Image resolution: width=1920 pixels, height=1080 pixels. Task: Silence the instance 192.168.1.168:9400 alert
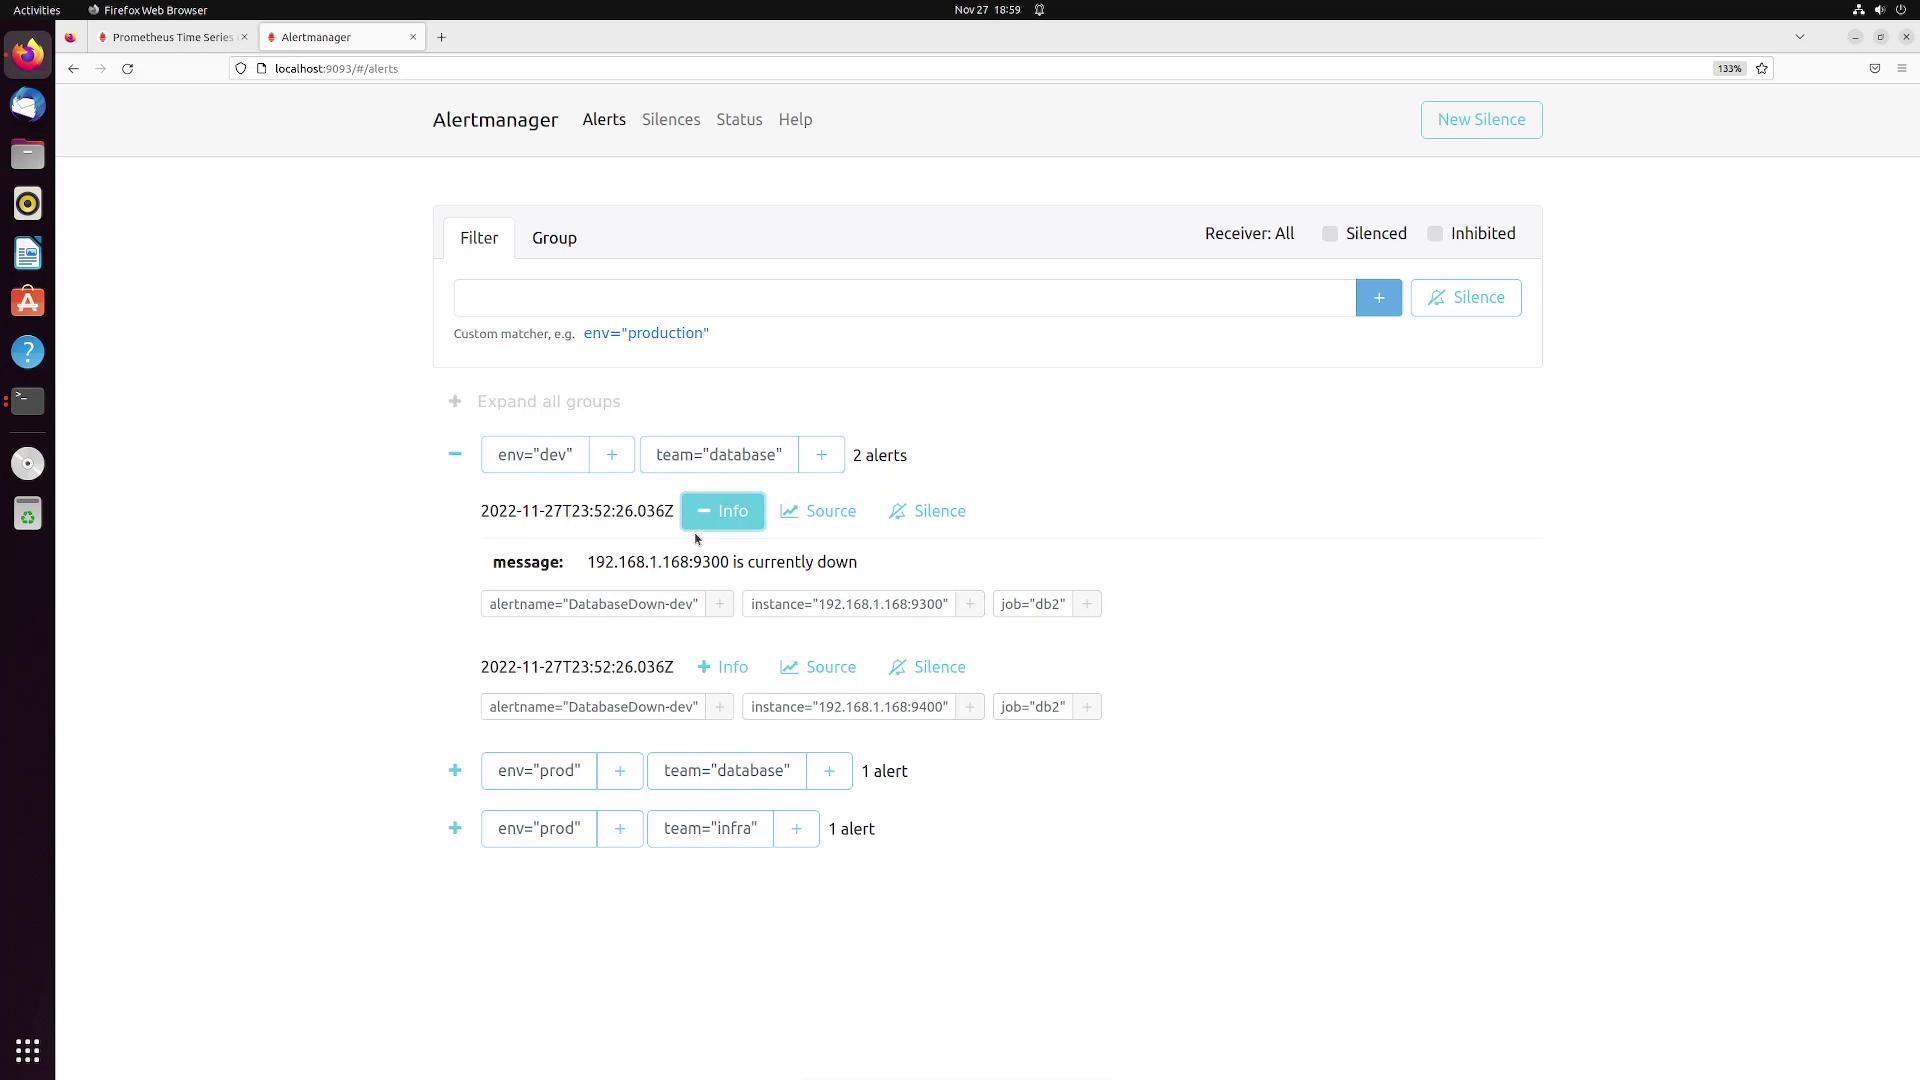click(927, 667)
